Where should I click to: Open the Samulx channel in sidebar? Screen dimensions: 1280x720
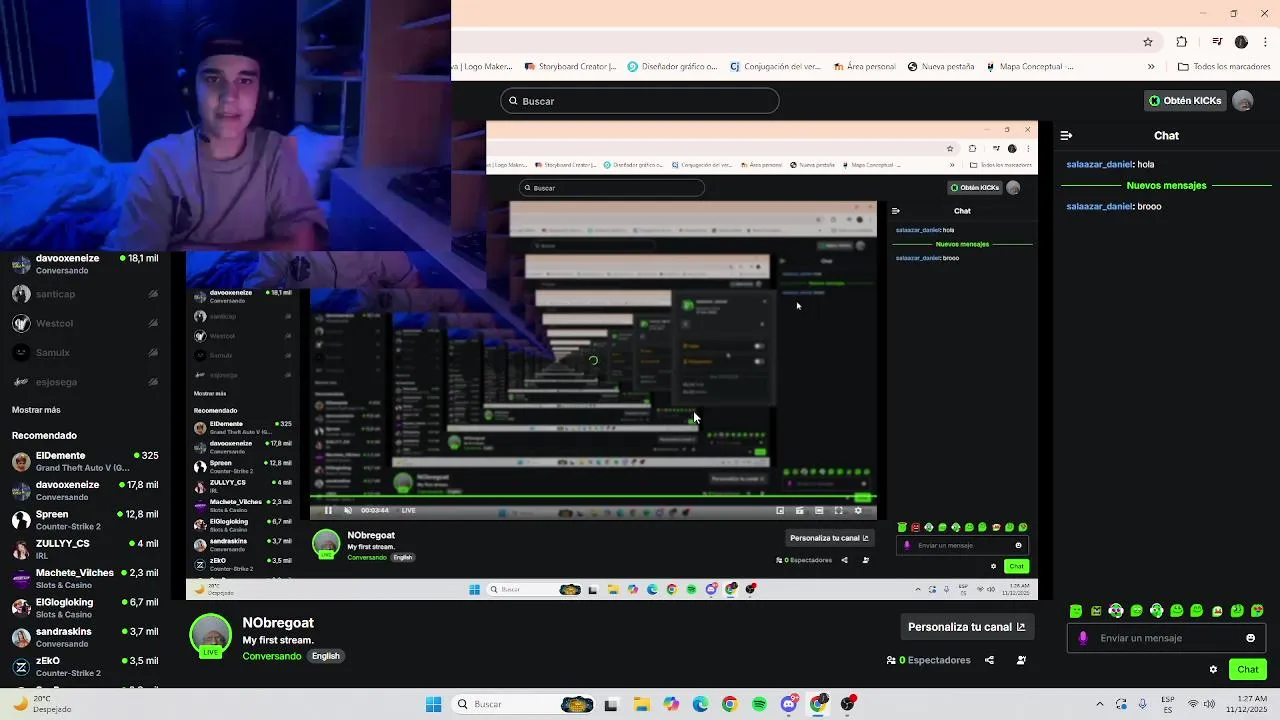(x=85, y=353)
